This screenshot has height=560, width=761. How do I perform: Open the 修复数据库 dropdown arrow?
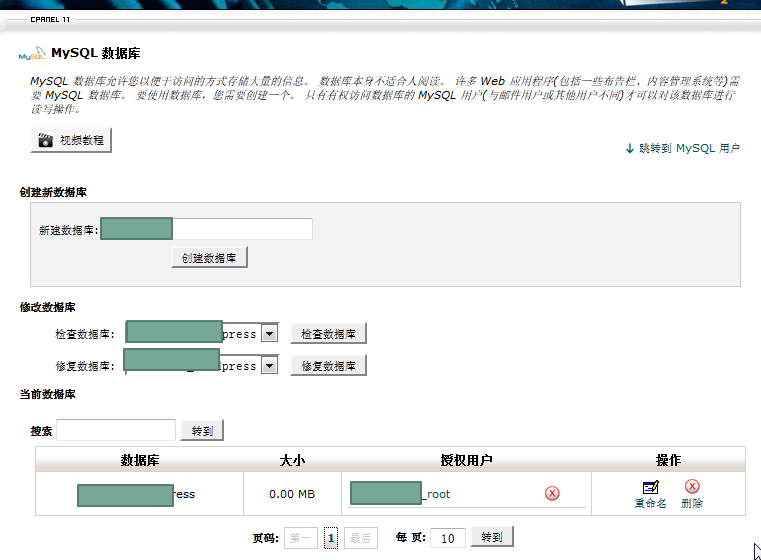[x=269, y=365]
